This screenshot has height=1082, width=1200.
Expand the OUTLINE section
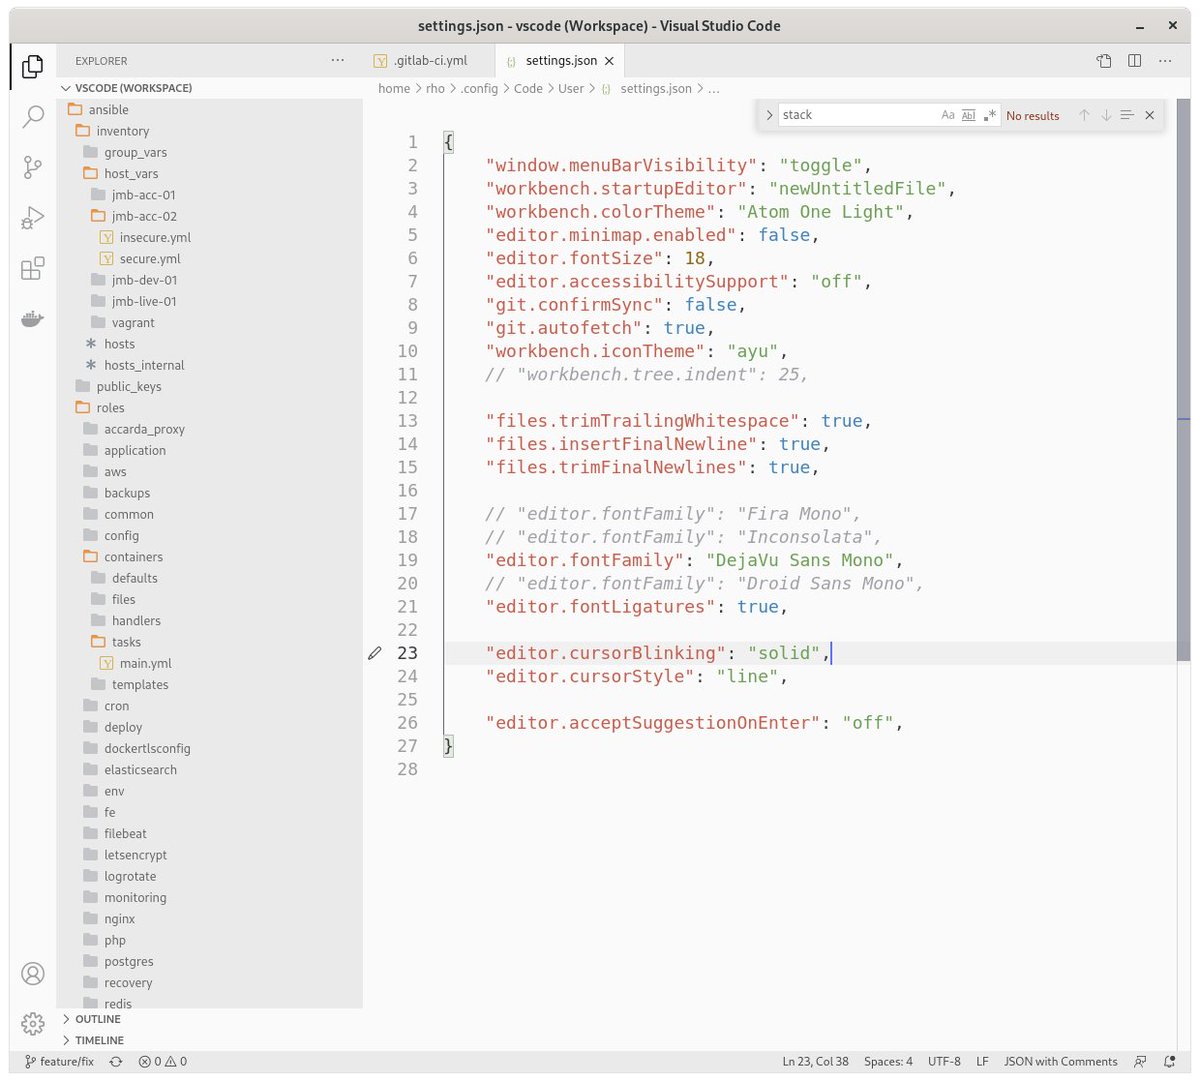pos(210,1019)
